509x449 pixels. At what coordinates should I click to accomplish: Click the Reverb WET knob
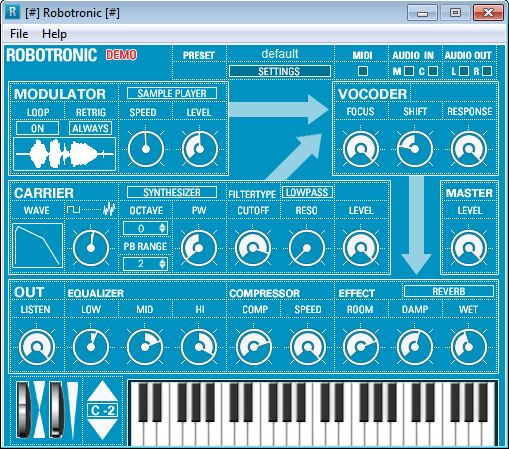[469, 347]
